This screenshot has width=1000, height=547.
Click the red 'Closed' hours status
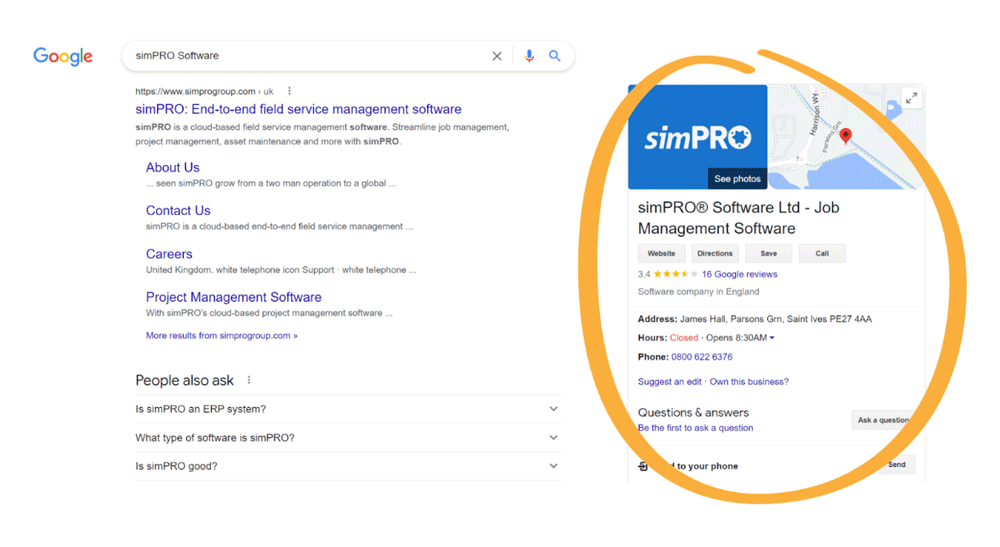[x=684, y=338]
